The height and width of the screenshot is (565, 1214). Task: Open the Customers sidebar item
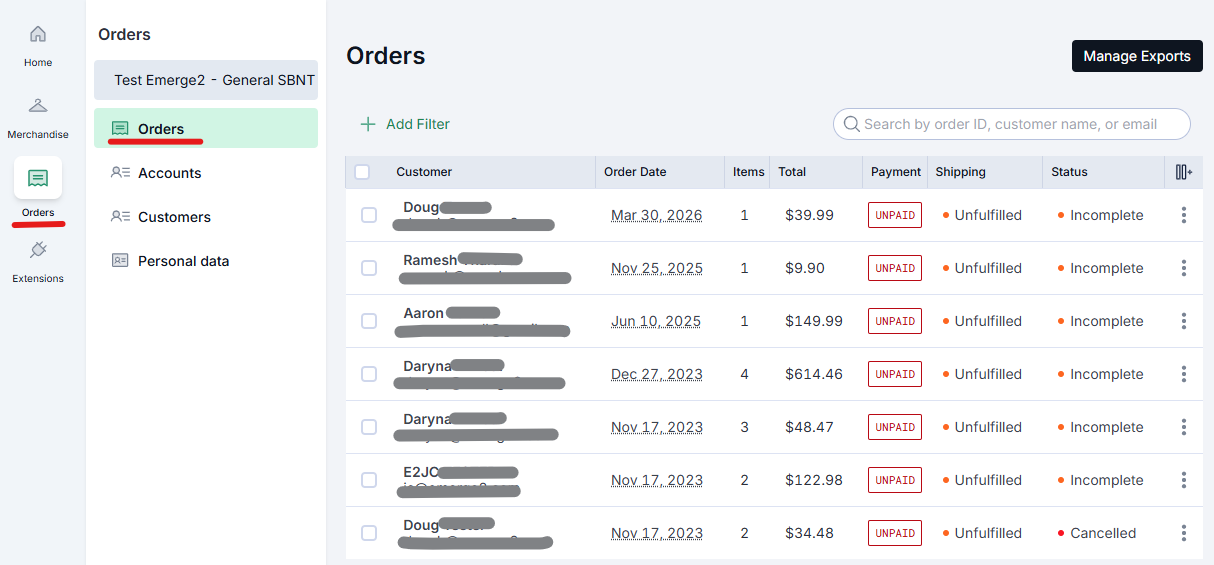point(174,217)
